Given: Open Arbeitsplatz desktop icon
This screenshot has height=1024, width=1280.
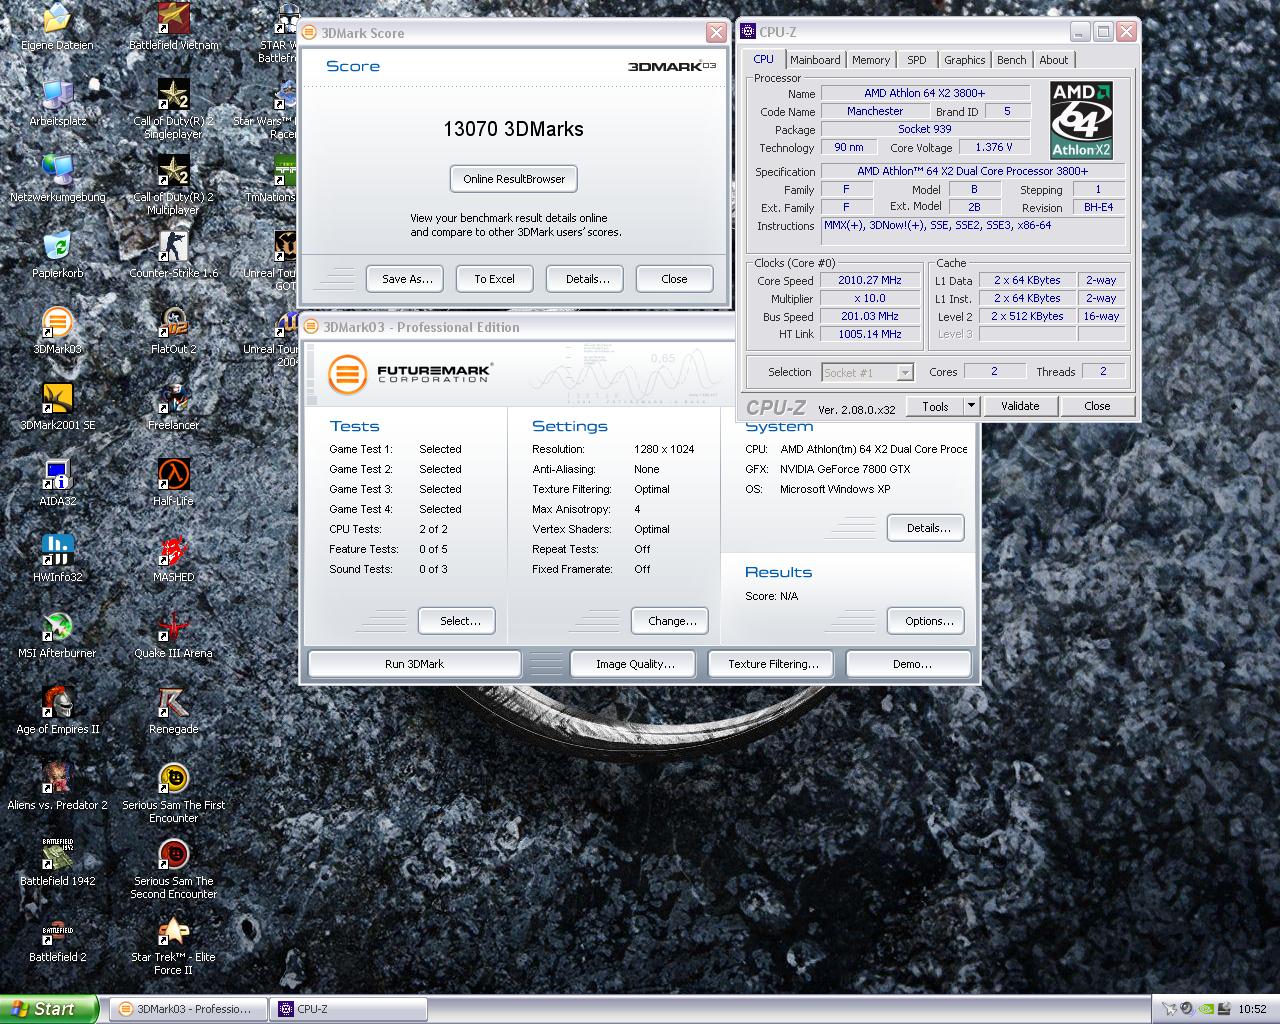Looking at the screenshot, I should pos(57,102).
